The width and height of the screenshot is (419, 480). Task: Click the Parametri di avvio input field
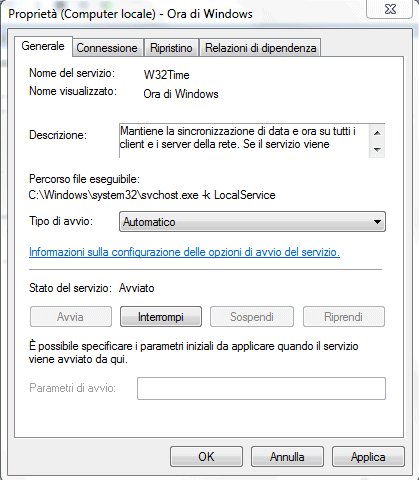click(261, 388)
